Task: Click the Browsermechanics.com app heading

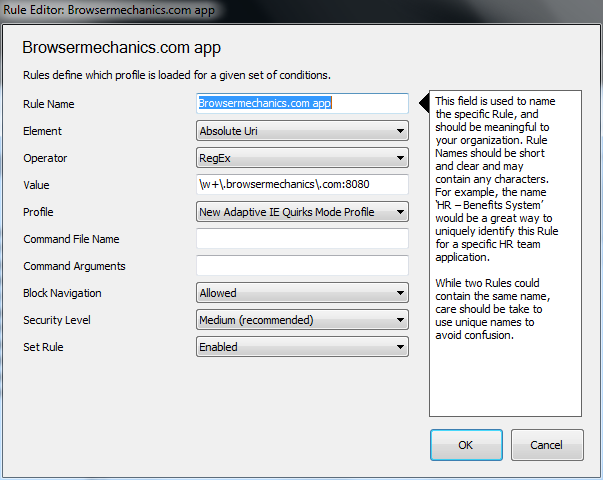Action: tap(122, 48)
